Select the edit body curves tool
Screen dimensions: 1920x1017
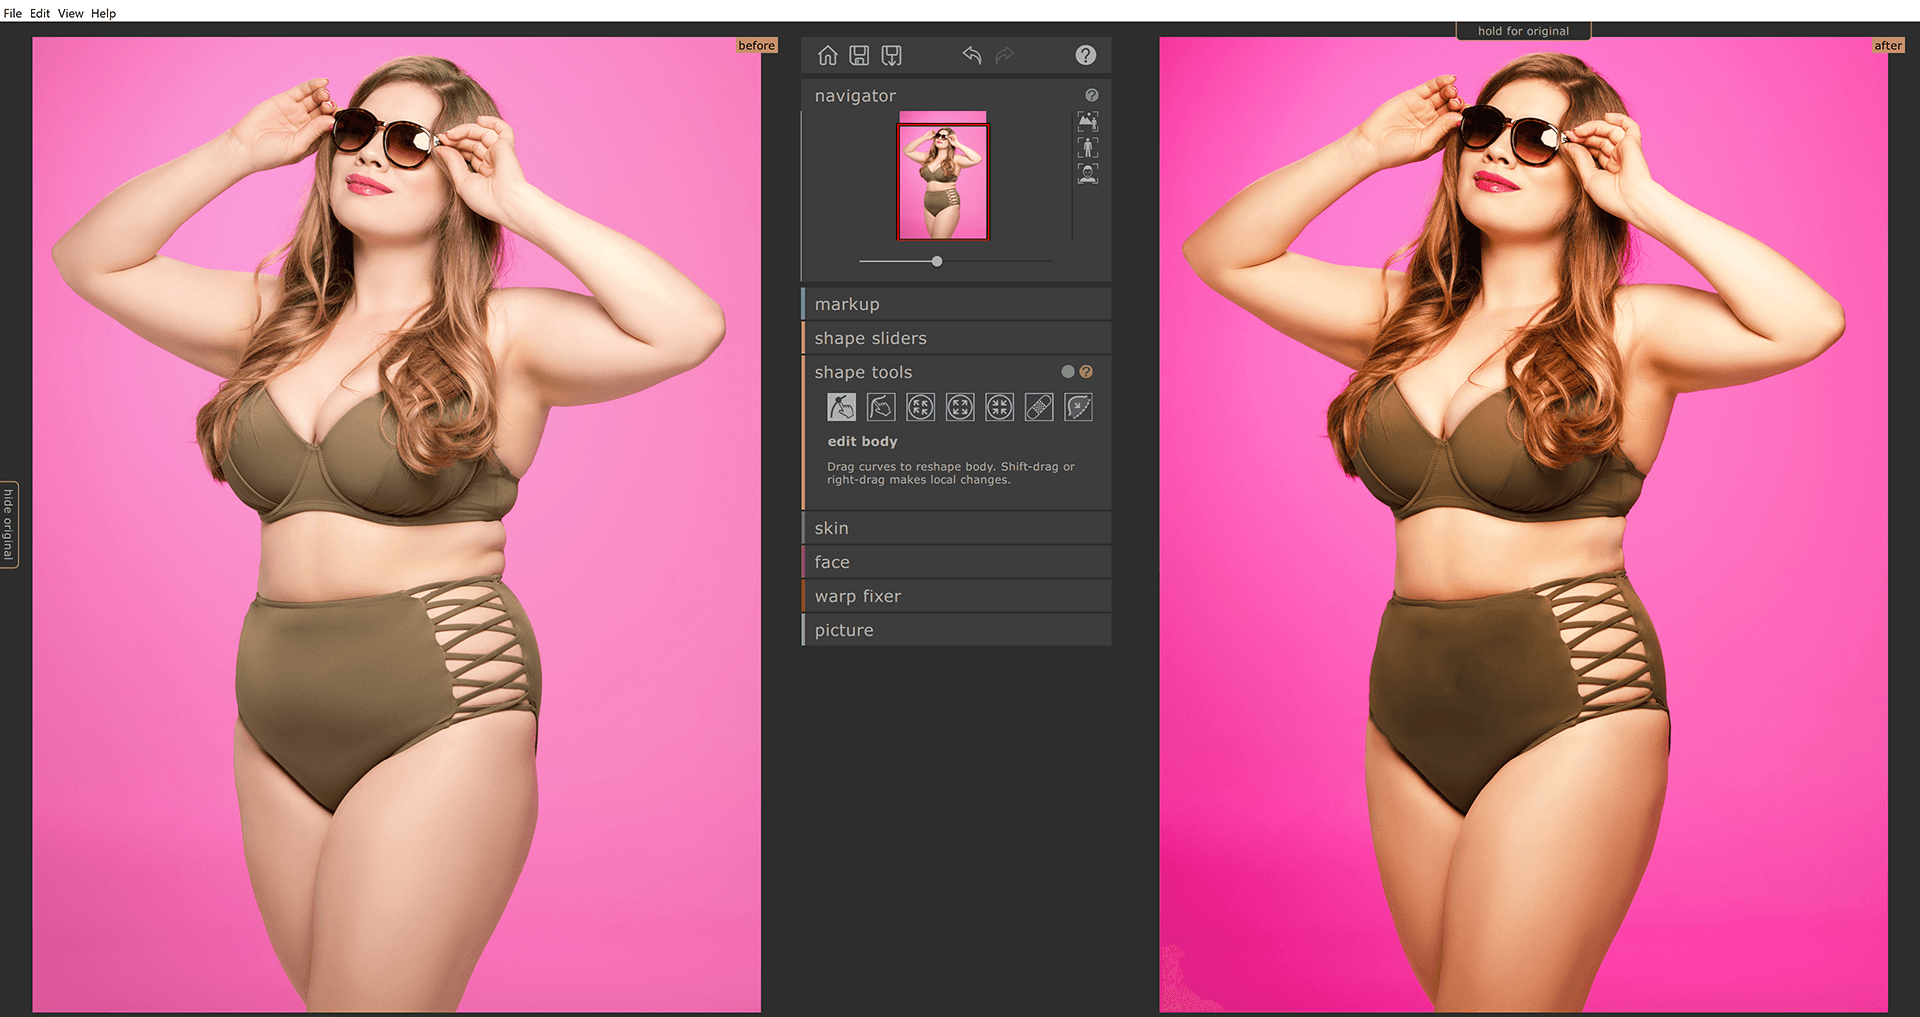point(841,407)
